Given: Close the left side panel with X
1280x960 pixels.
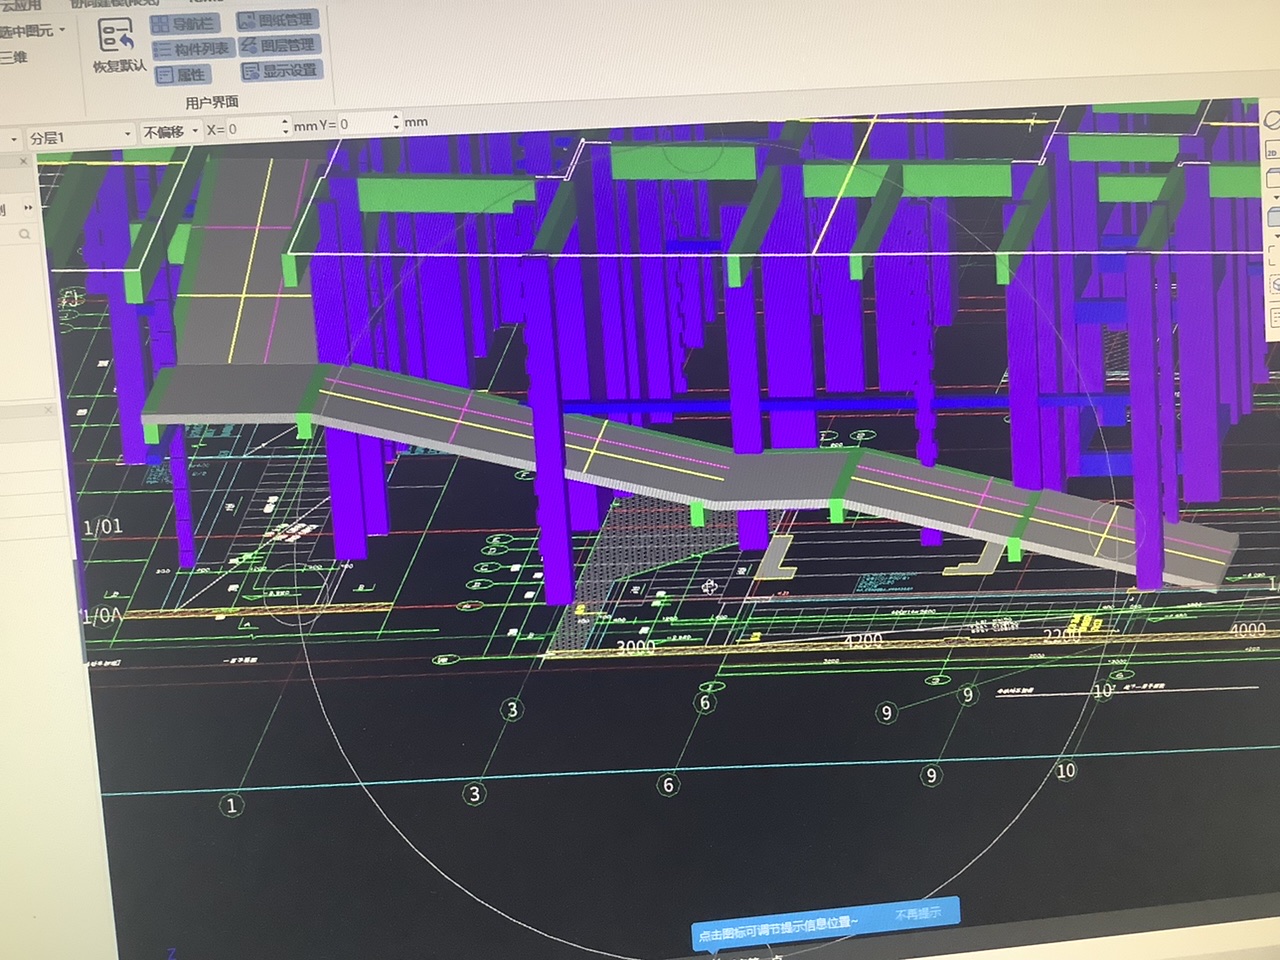Looking at the screenshot, I should click(x=24, y=161).
